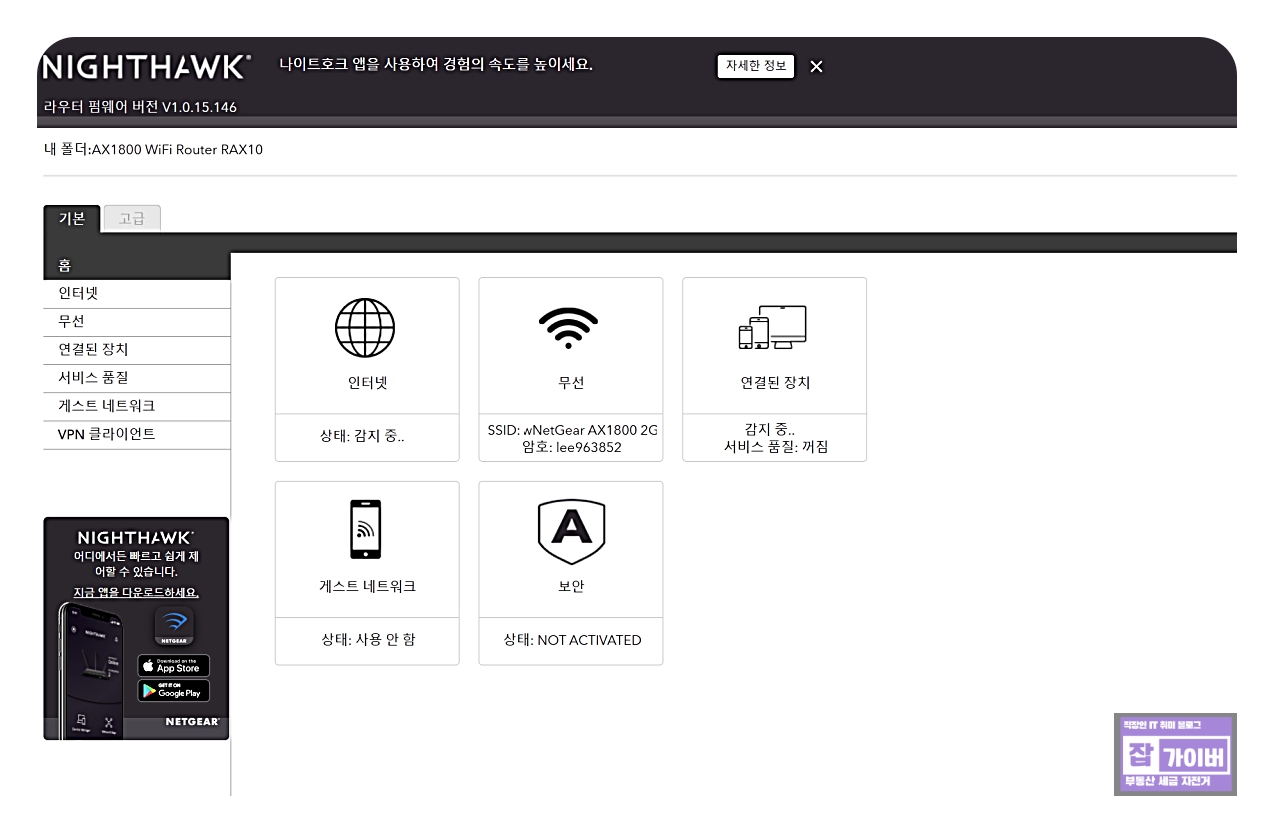Open the security shield icon
The image size is (1274, 833).
tap(571, 531)
